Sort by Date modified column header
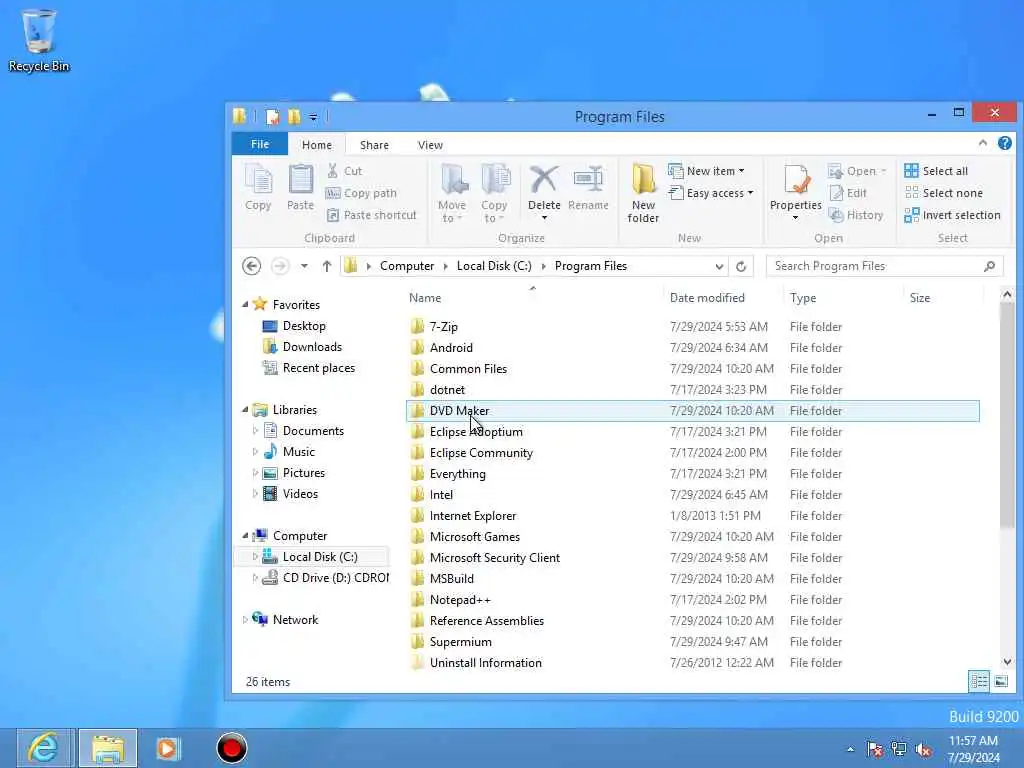The width and height of the screenshot is (1024, 768). click(707, 298)
